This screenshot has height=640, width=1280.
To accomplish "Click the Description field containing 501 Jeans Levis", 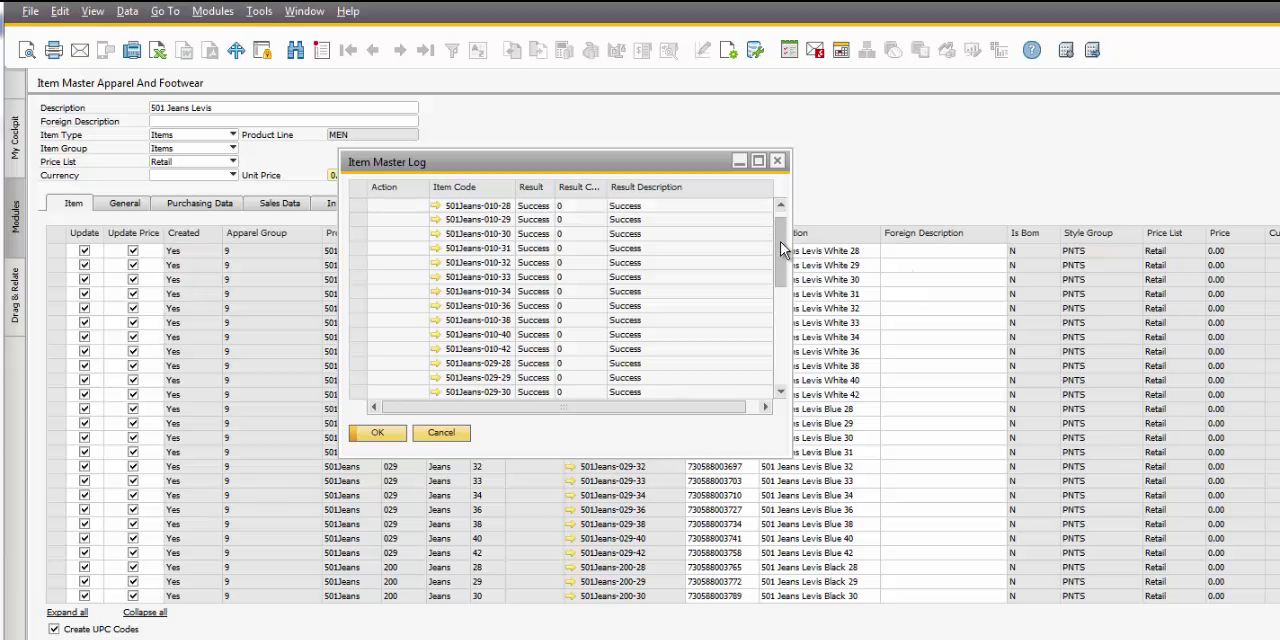I will point(283,108).
